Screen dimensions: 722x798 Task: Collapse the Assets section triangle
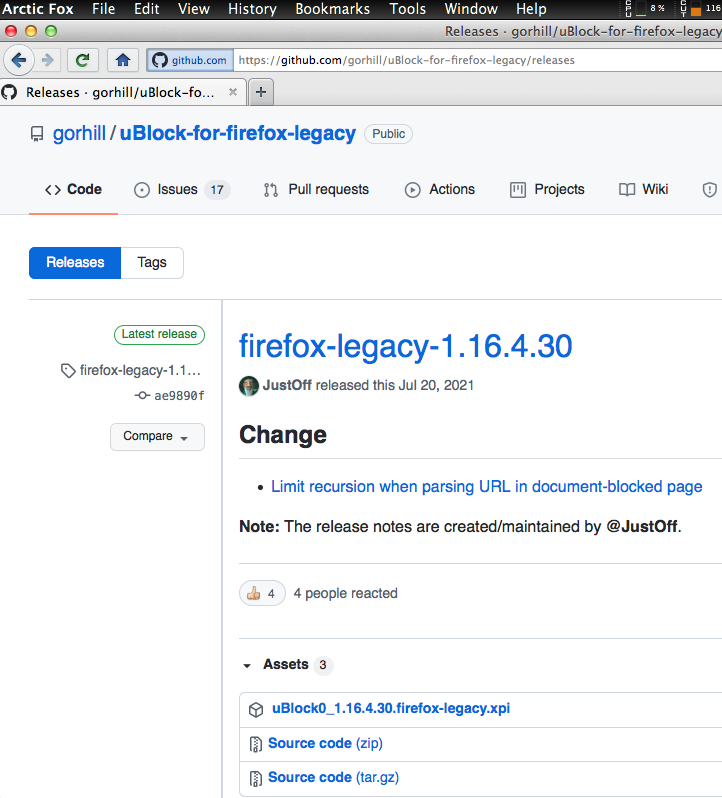pyautogui.click(x=247, y=665)
